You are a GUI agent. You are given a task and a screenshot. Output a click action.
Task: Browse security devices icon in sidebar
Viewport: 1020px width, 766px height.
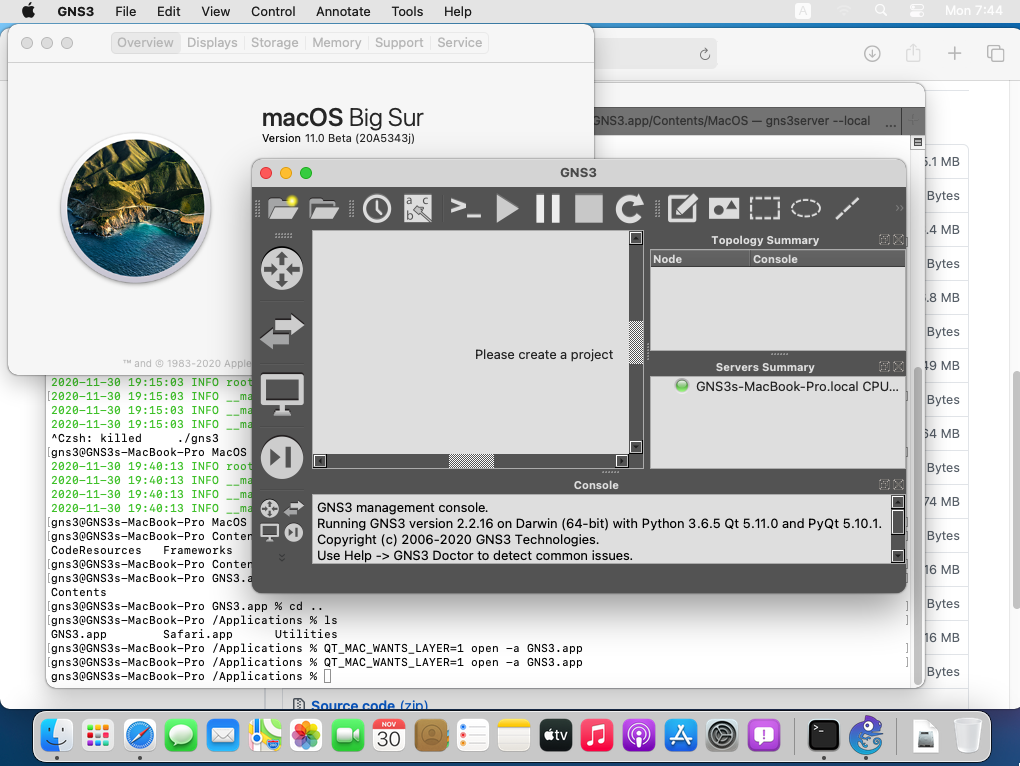pyautogui.click(x=282, y=456)
